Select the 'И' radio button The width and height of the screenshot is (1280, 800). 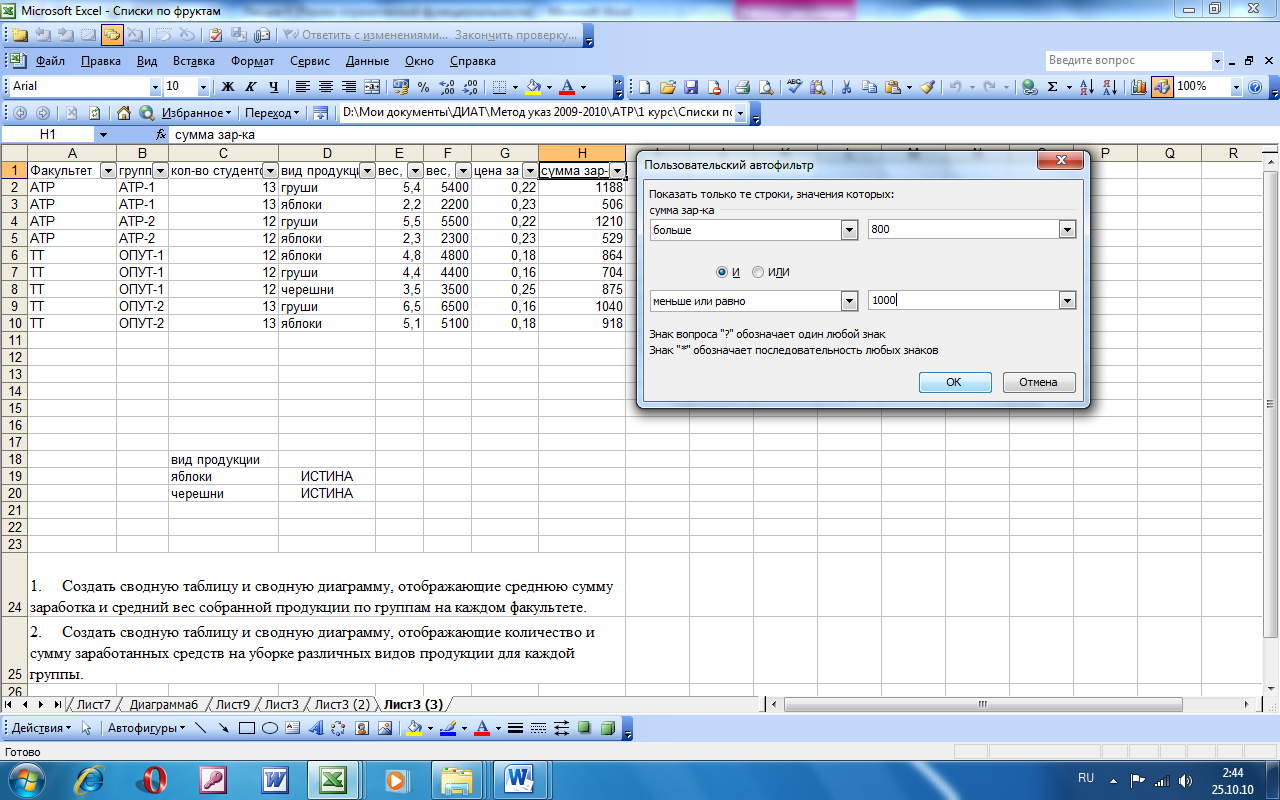[722, 272]
